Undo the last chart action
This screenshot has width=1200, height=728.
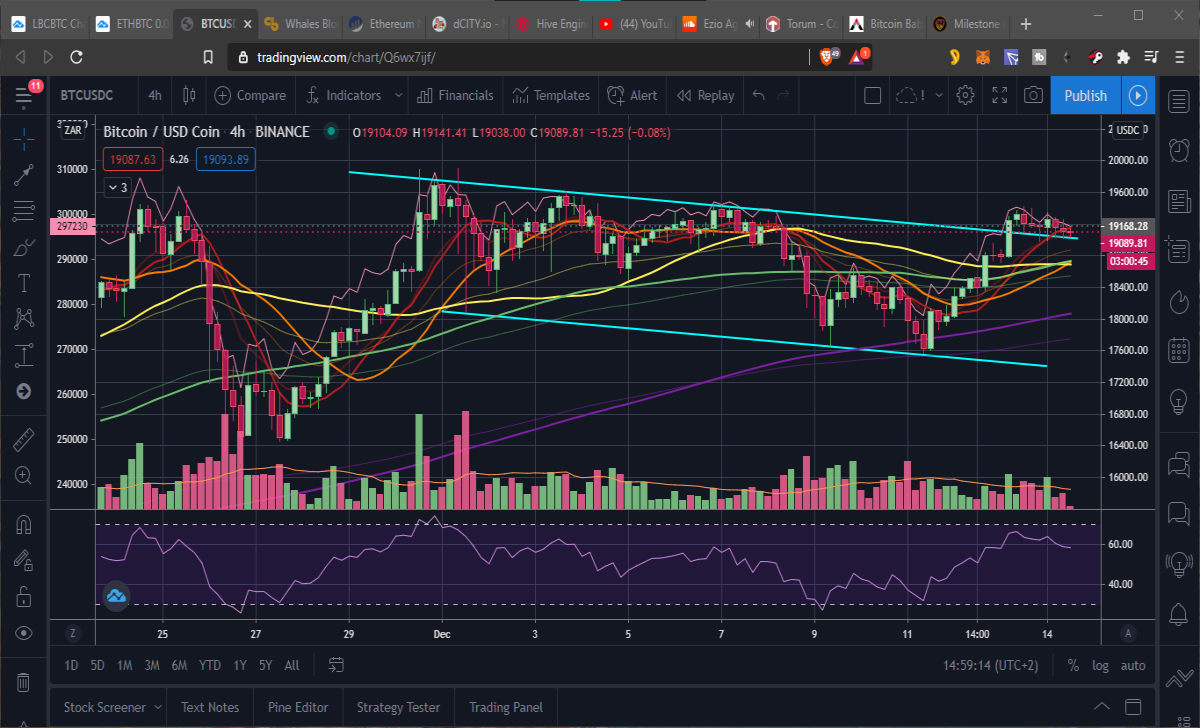[759, 95]
